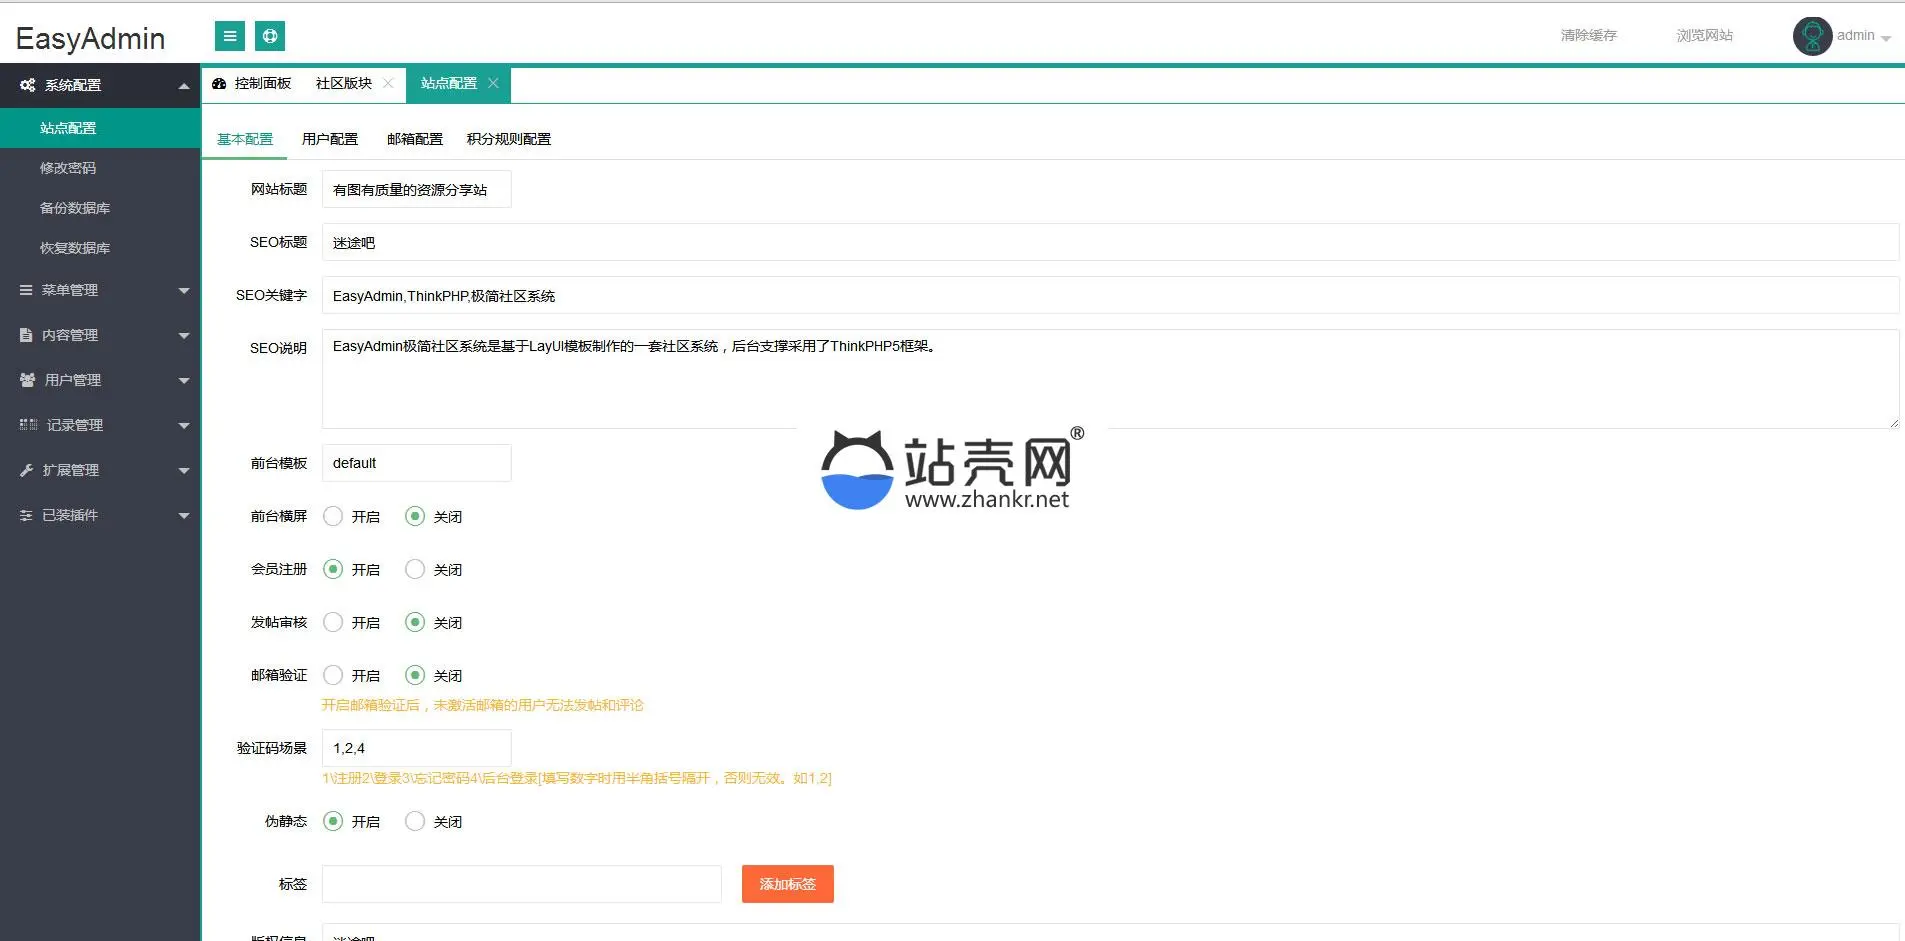1905x941 pixels.
Task: Click the admin avatar picture
Action: tap(1811, 36)
